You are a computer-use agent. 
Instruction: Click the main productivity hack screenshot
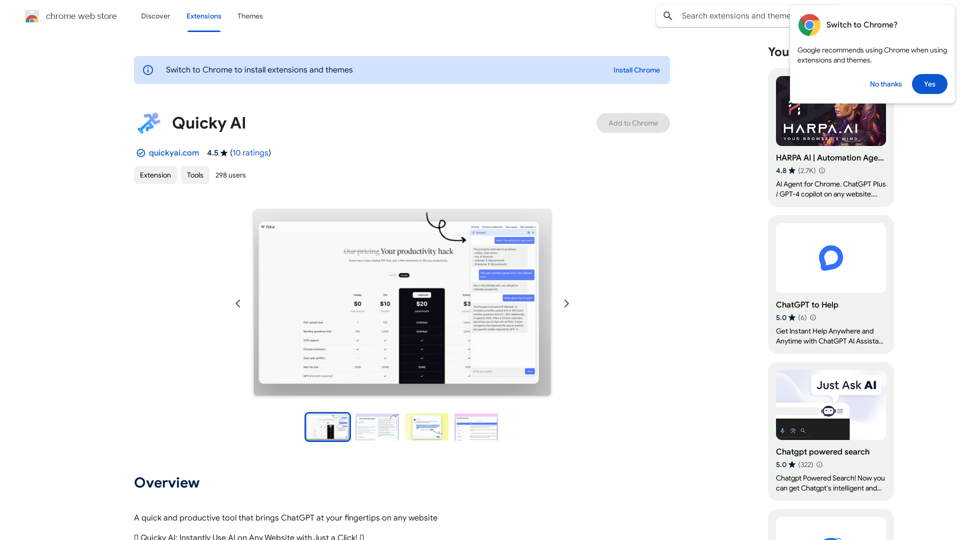[402, 302]
